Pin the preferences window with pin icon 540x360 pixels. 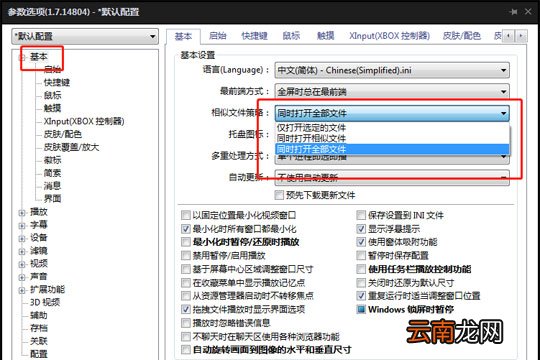[x=513, y=12]
